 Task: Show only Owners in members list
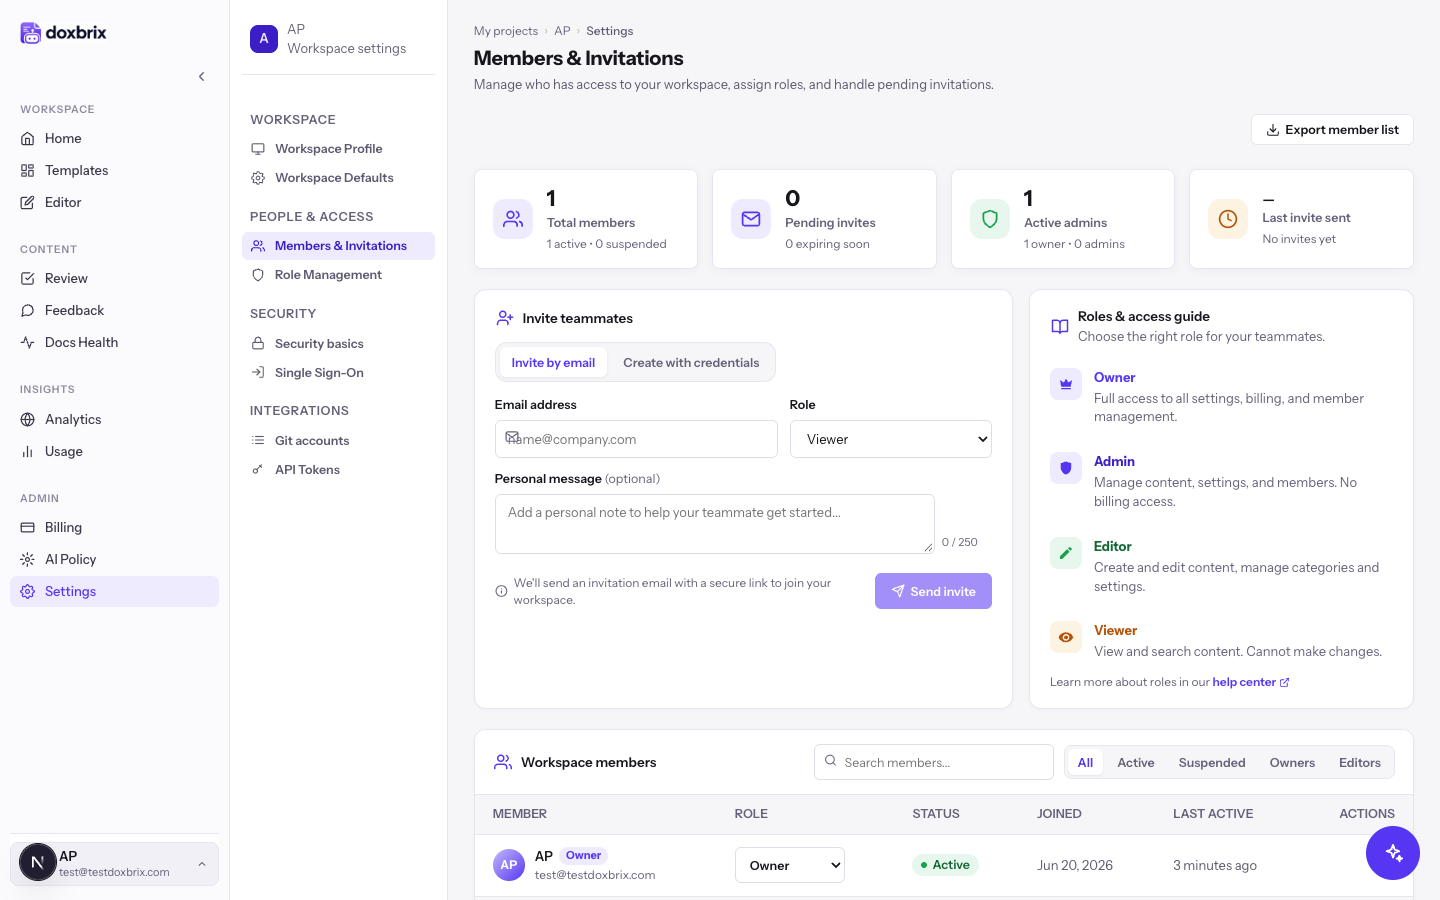[x=1292, y=762]
